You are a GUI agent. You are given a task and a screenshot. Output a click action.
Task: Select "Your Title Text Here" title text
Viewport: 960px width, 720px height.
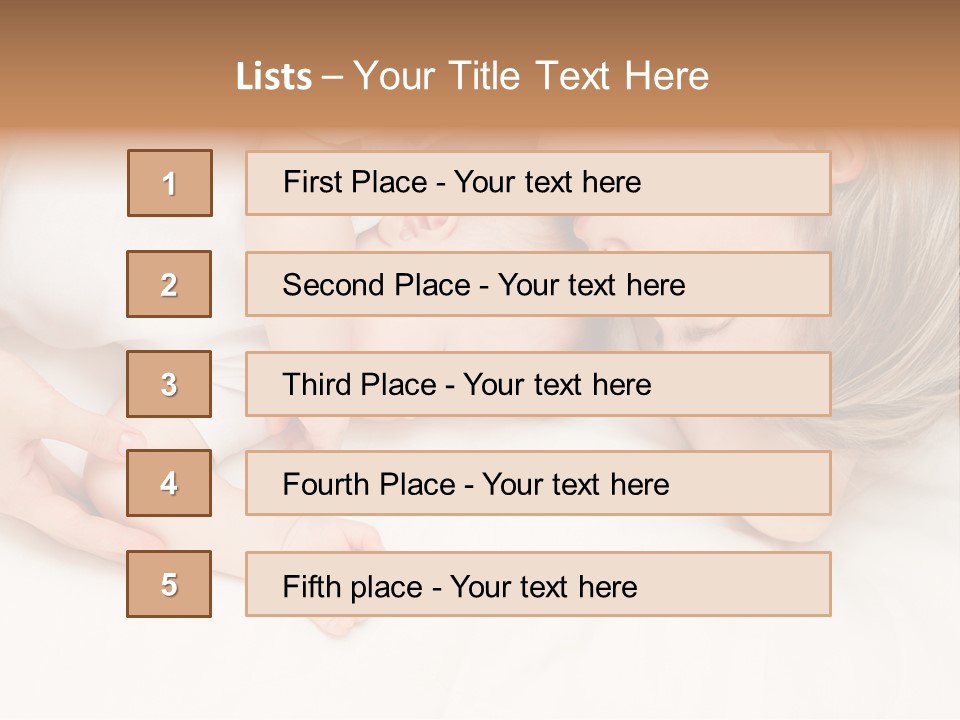point(531,76)
